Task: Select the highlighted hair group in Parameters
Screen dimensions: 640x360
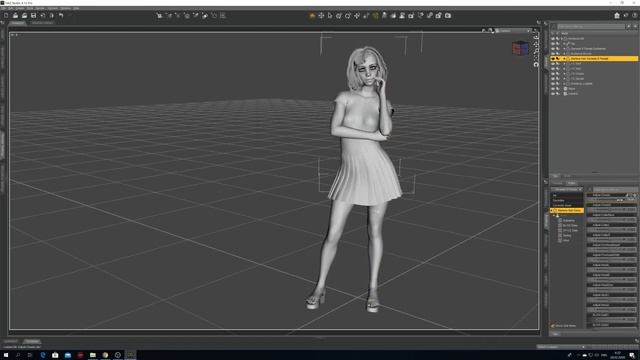Action: coord(567,211)
